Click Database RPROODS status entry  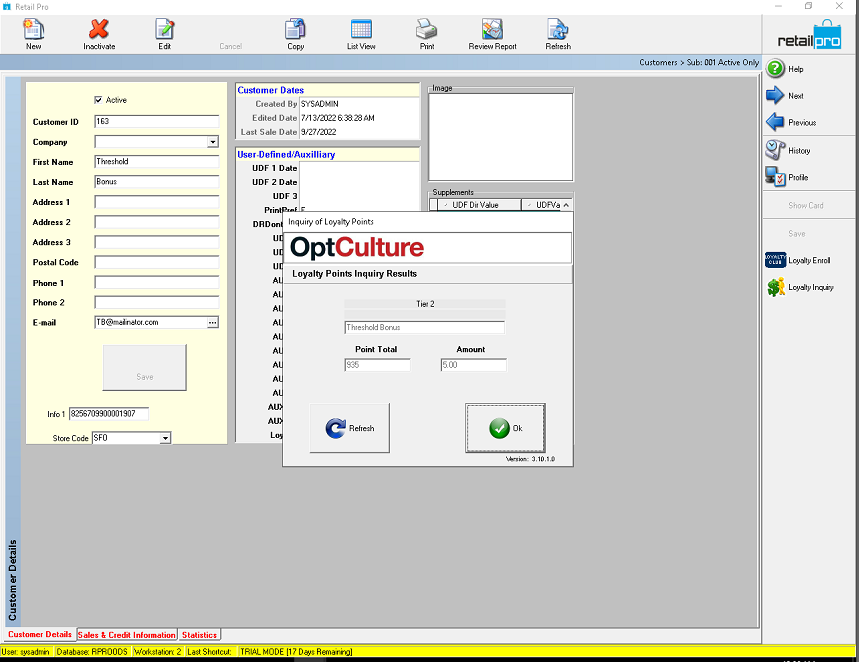pyautogui.click(x=92, y=652)
